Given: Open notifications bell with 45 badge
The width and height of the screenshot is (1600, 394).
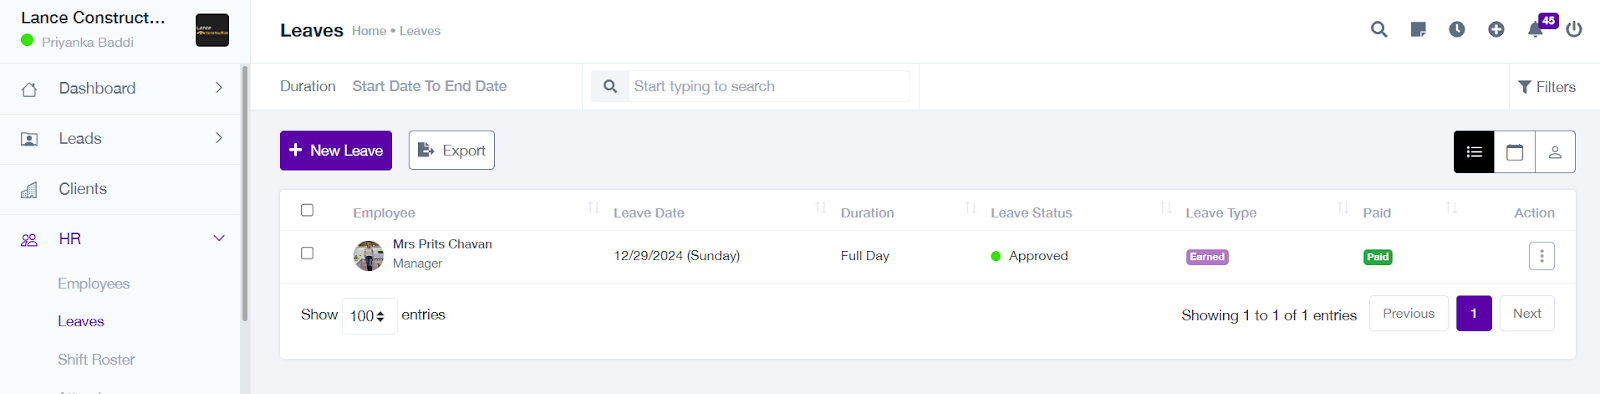Looking at the screenshot, I should tap(1535, 30).
